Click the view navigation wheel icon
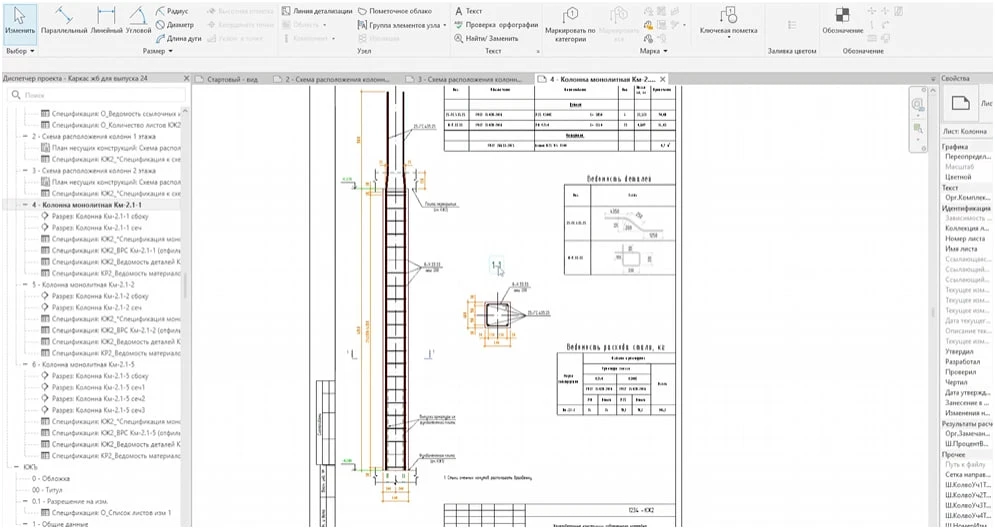The image size is (995, 529). [x=917, y=104]
